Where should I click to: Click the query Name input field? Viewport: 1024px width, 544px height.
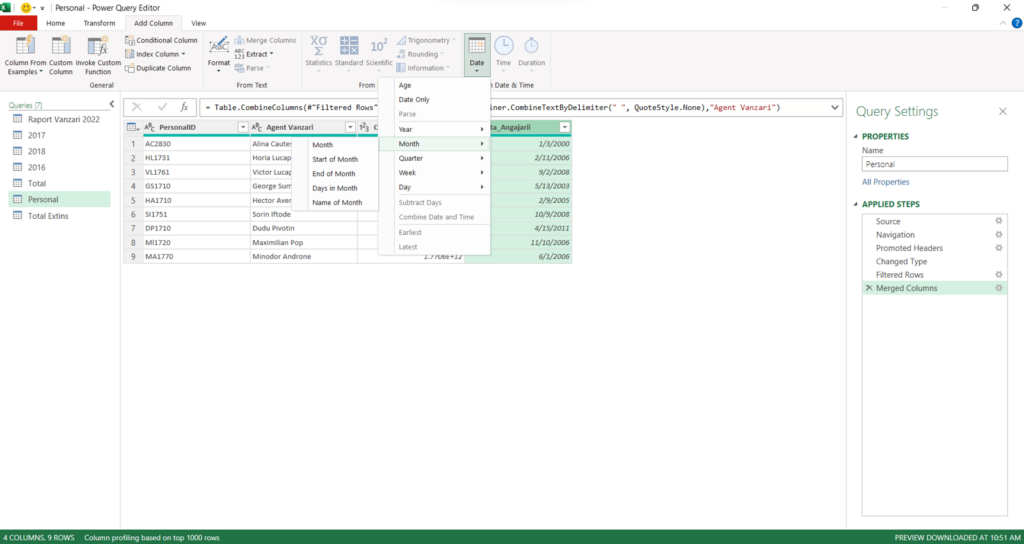click(935, 165)
